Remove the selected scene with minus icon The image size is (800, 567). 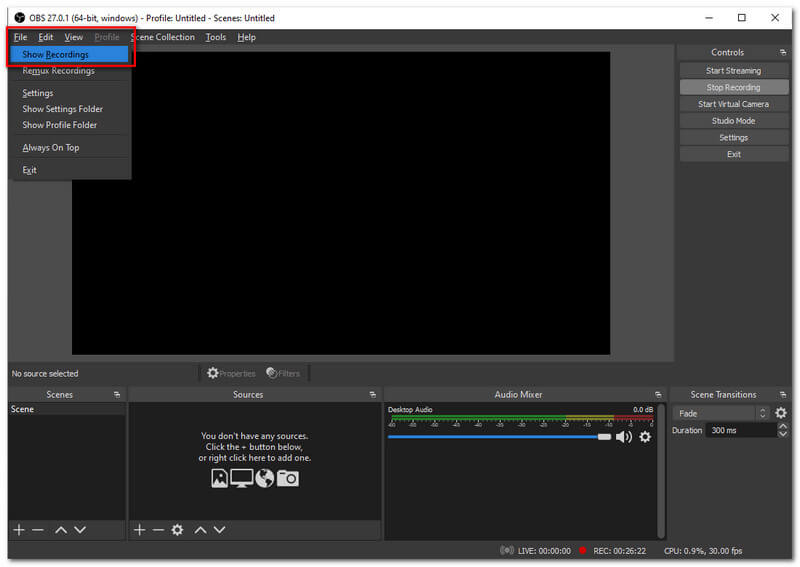click(x=38, y=529)
